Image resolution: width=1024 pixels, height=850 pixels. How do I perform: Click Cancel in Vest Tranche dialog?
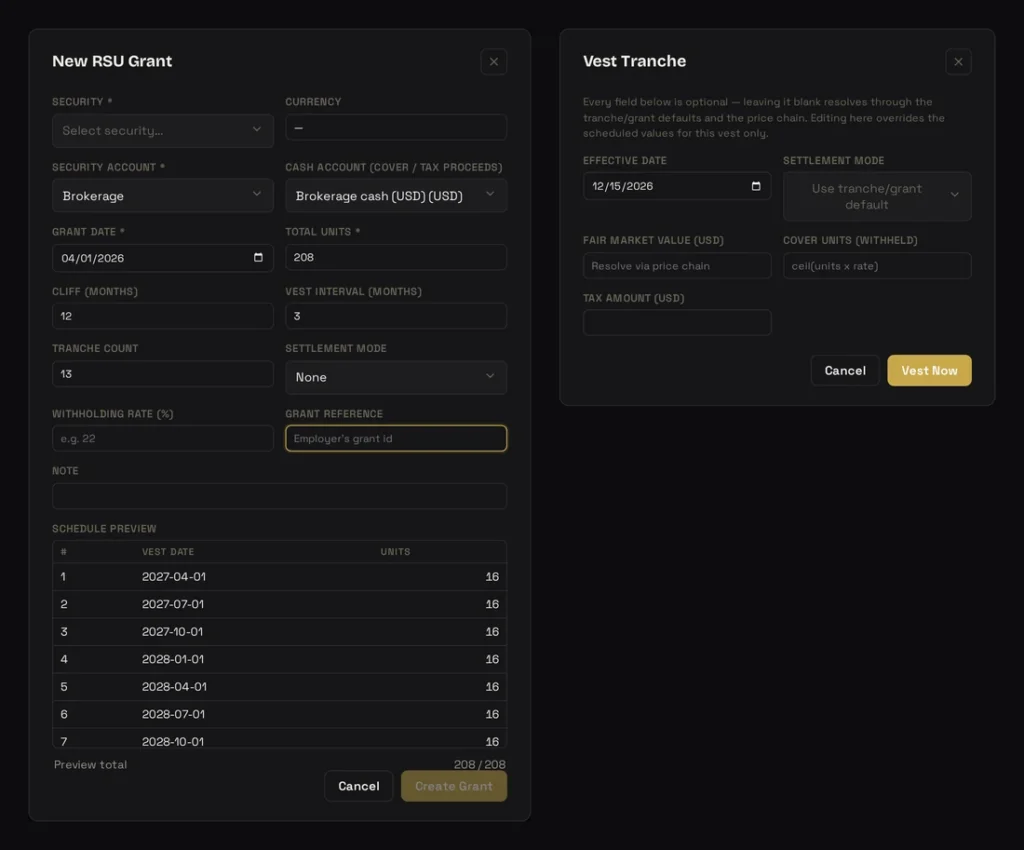pos(845,370)
